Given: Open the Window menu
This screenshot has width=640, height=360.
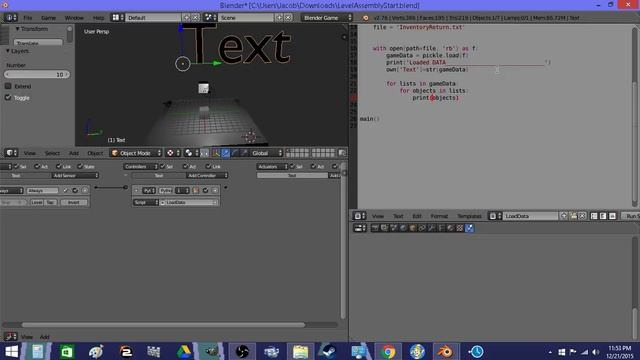Looking at the screenshot, I should point(74,18).
